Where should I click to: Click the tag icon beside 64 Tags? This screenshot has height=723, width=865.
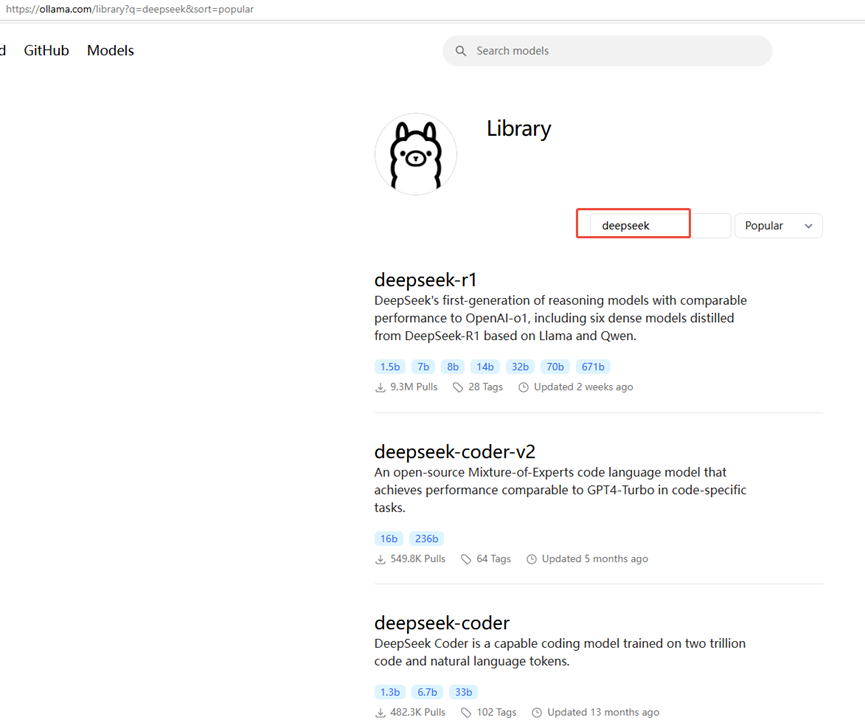[x=466, y=559]
